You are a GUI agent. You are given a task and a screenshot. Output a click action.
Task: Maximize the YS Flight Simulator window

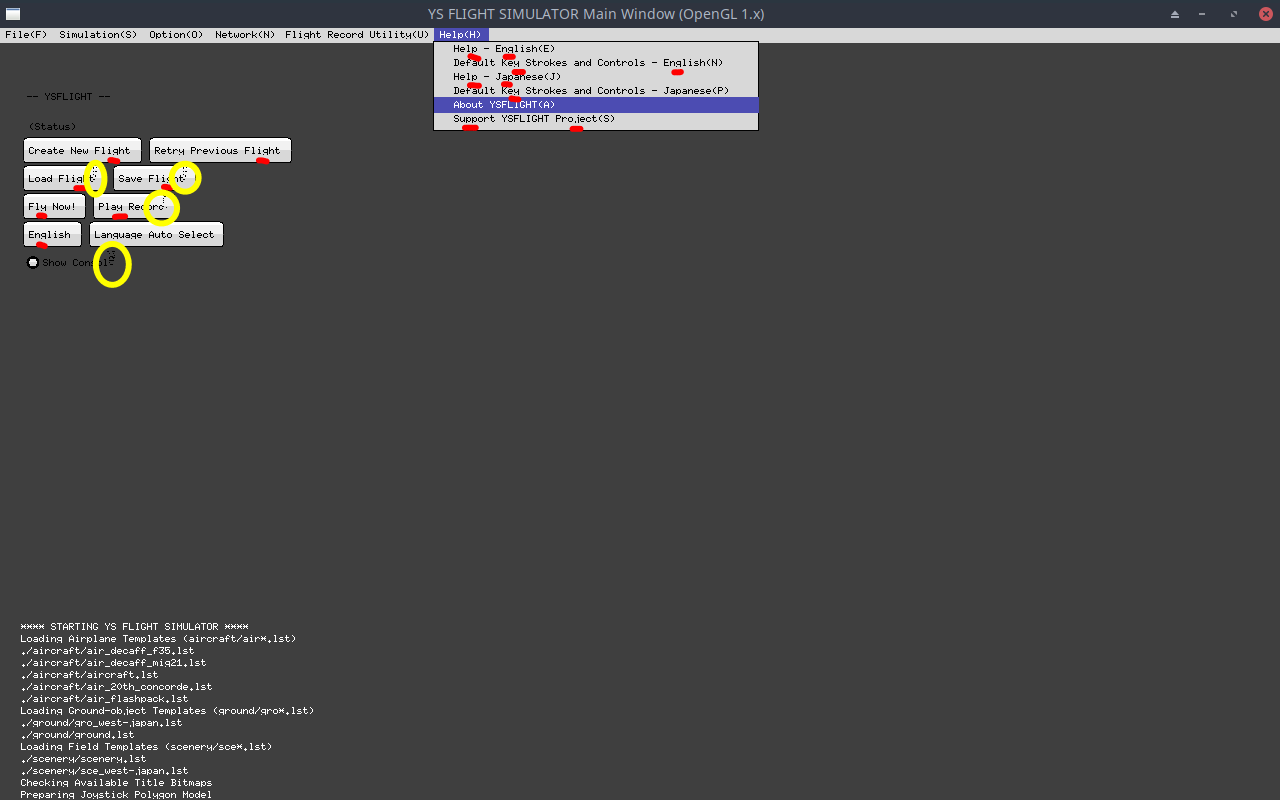pyautogui.click(x=1234, y=14)
